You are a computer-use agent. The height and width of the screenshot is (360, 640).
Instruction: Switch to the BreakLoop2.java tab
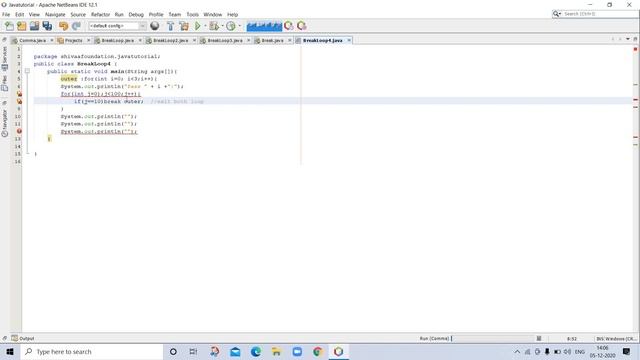[x=171, y=40]
